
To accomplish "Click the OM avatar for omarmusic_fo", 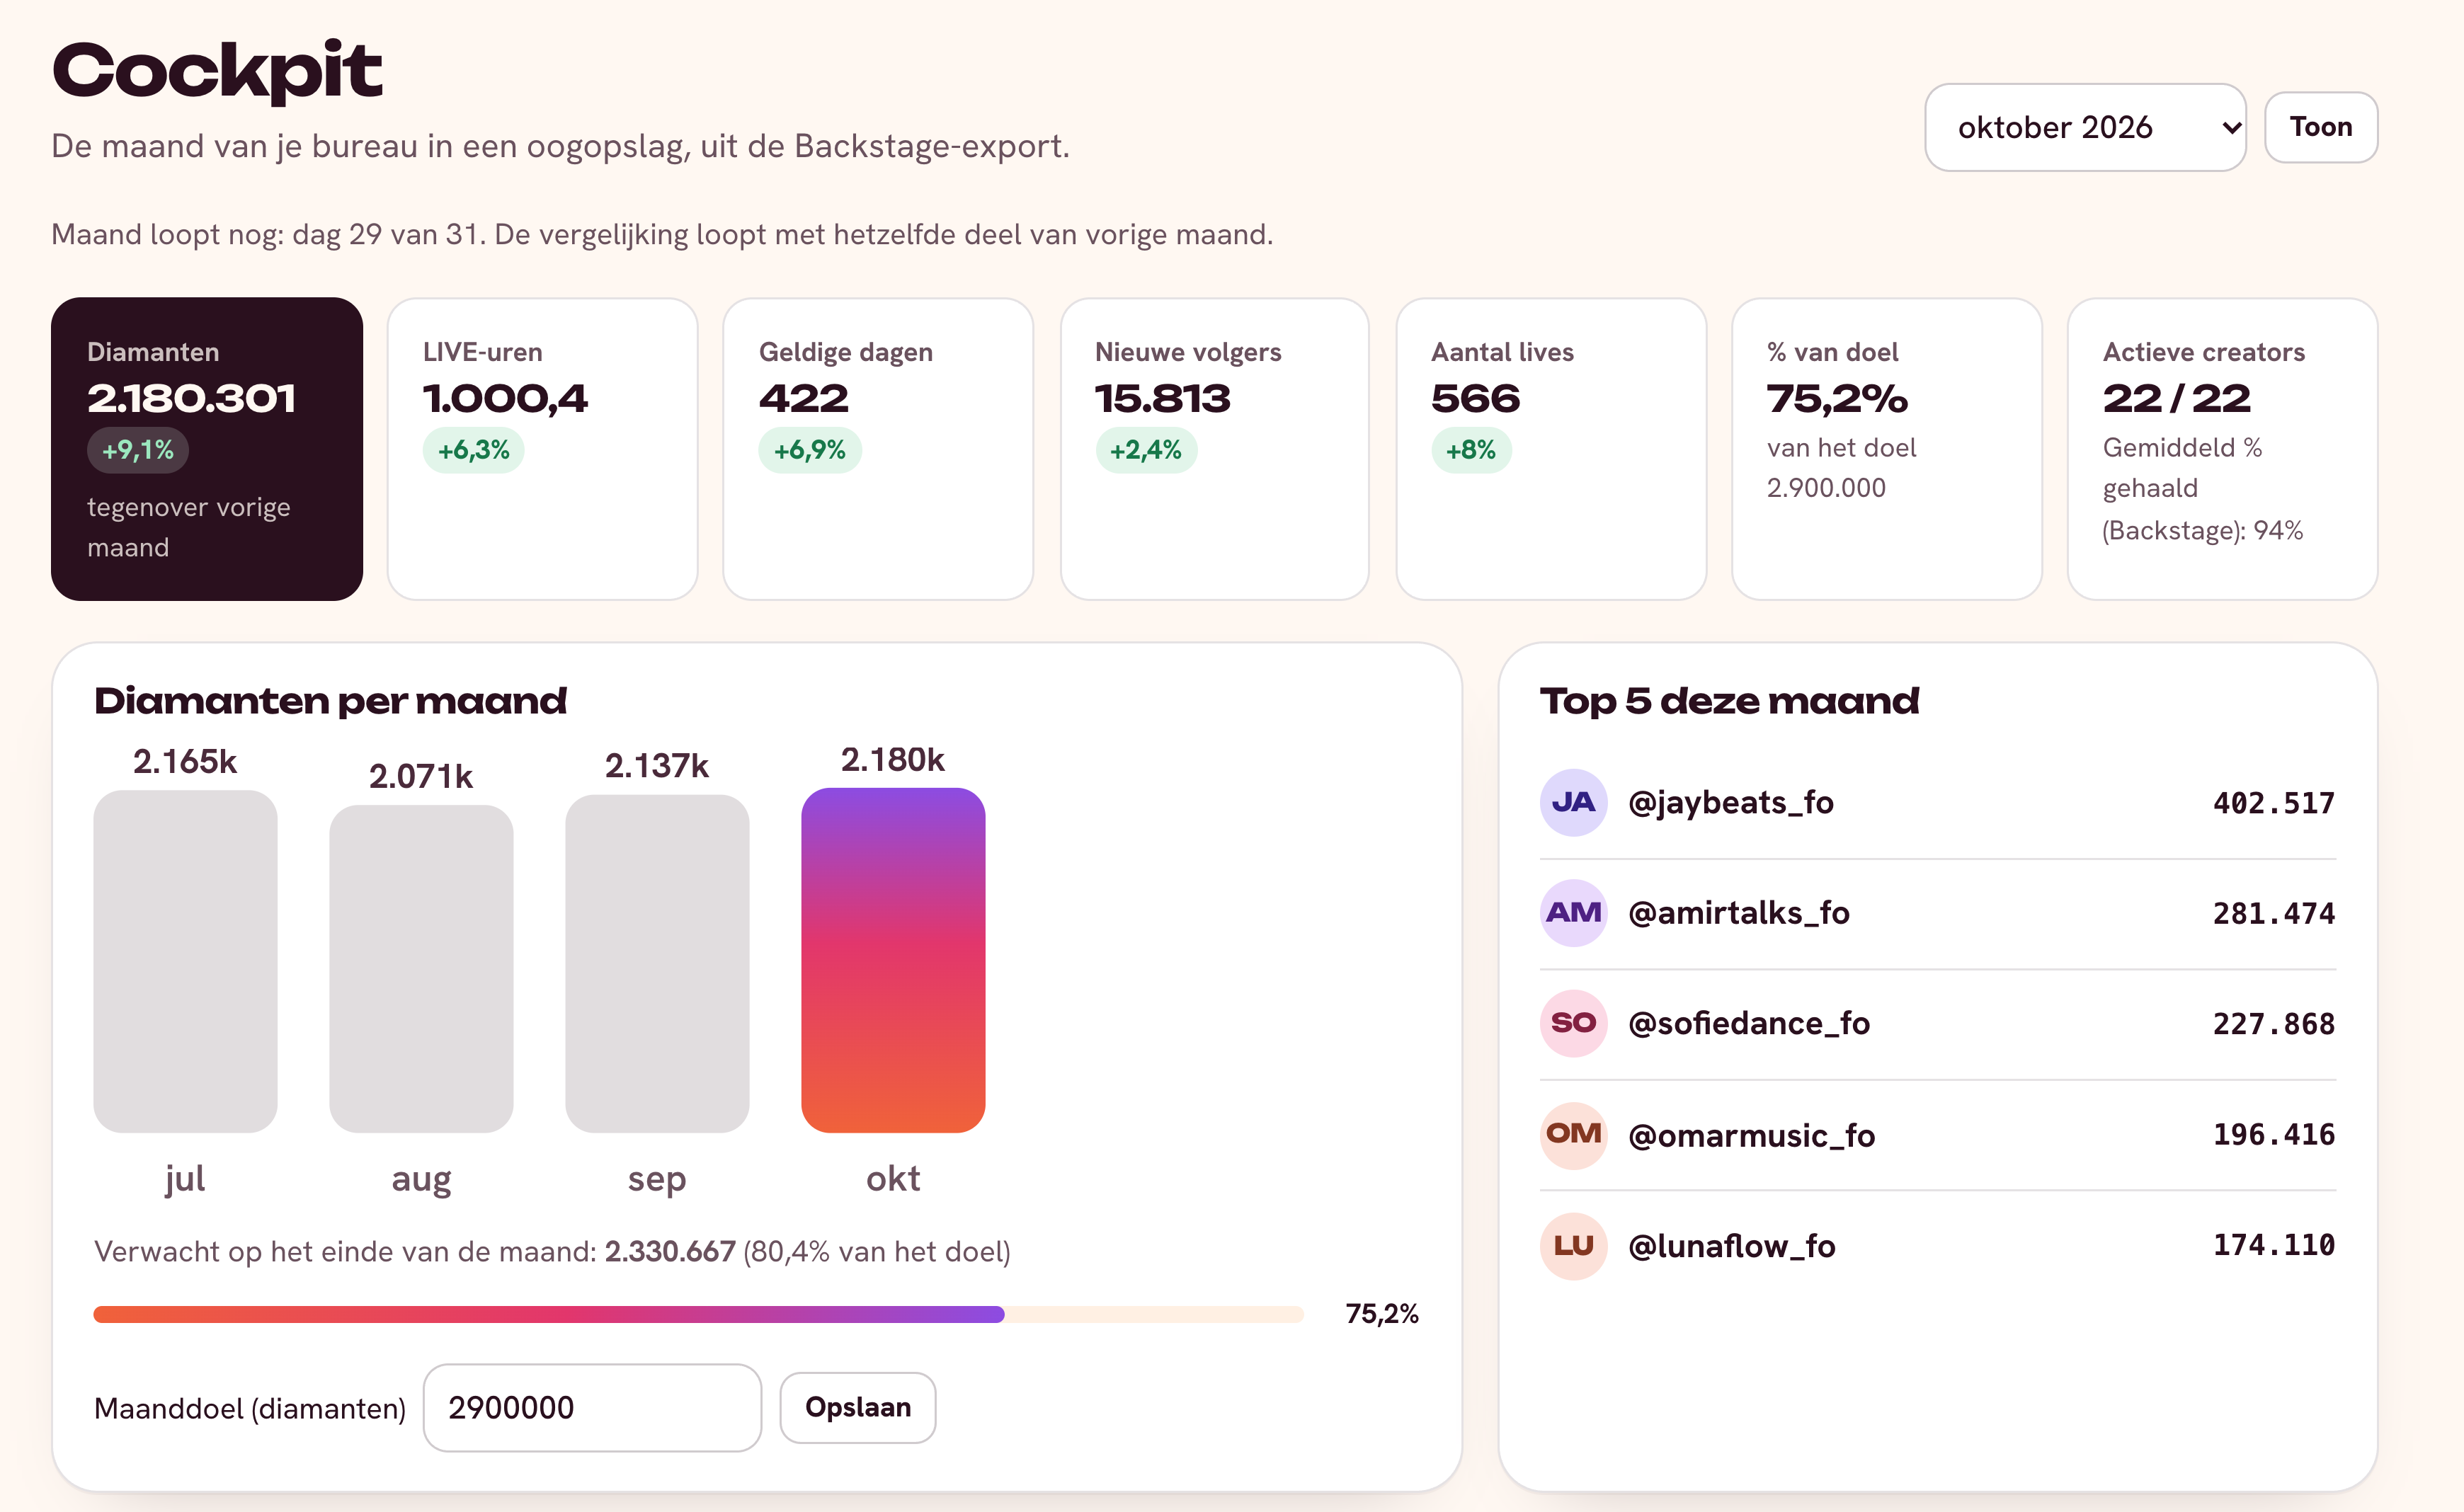I will (x=1573, y=1135).
